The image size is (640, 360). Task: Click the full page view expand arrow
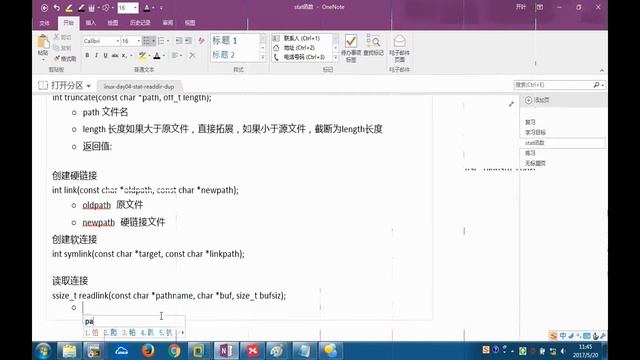[511, 104]
